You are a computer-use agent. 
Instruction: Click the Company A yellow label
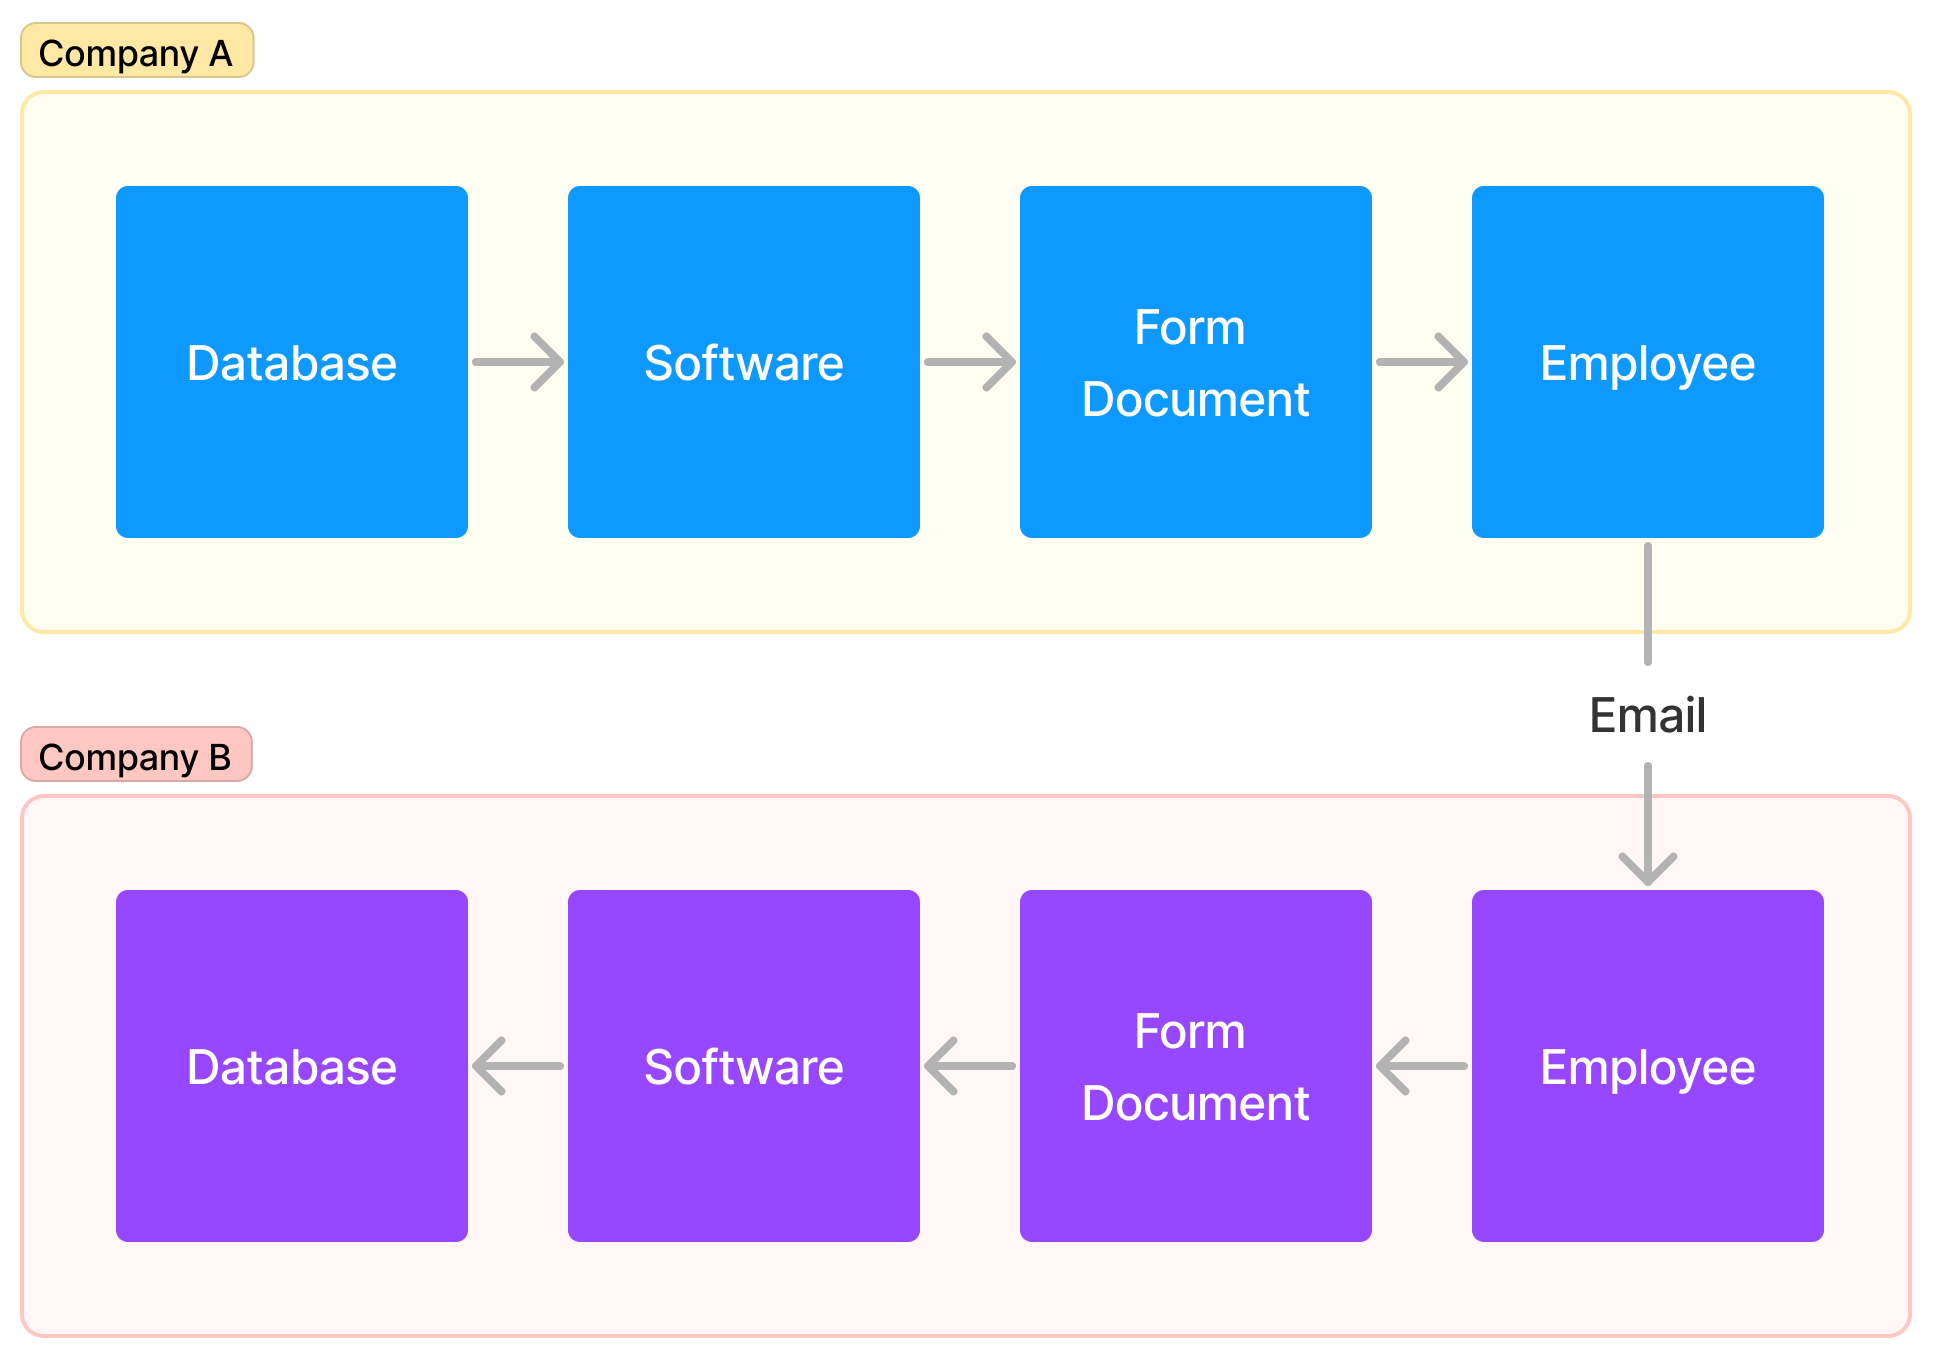pos(136,51)
